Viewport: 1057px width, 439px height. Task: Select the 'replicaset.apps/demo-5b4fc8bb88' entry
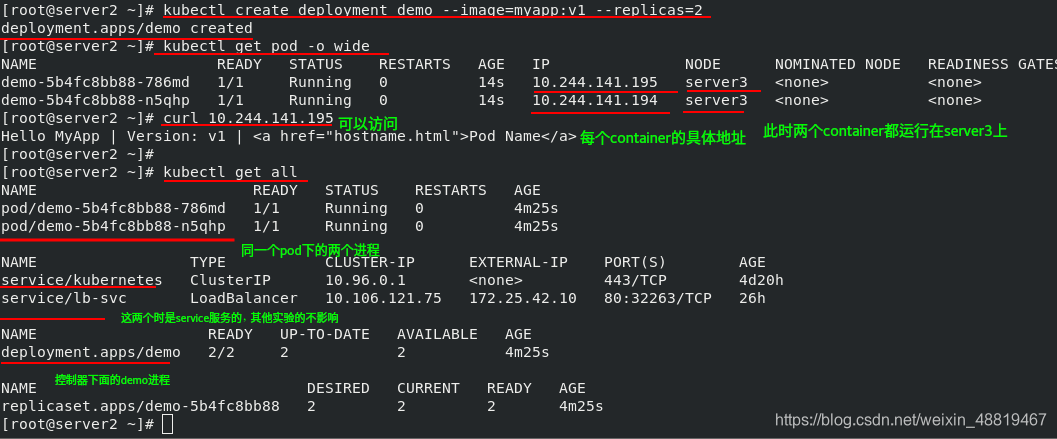(x=140, y=406)
